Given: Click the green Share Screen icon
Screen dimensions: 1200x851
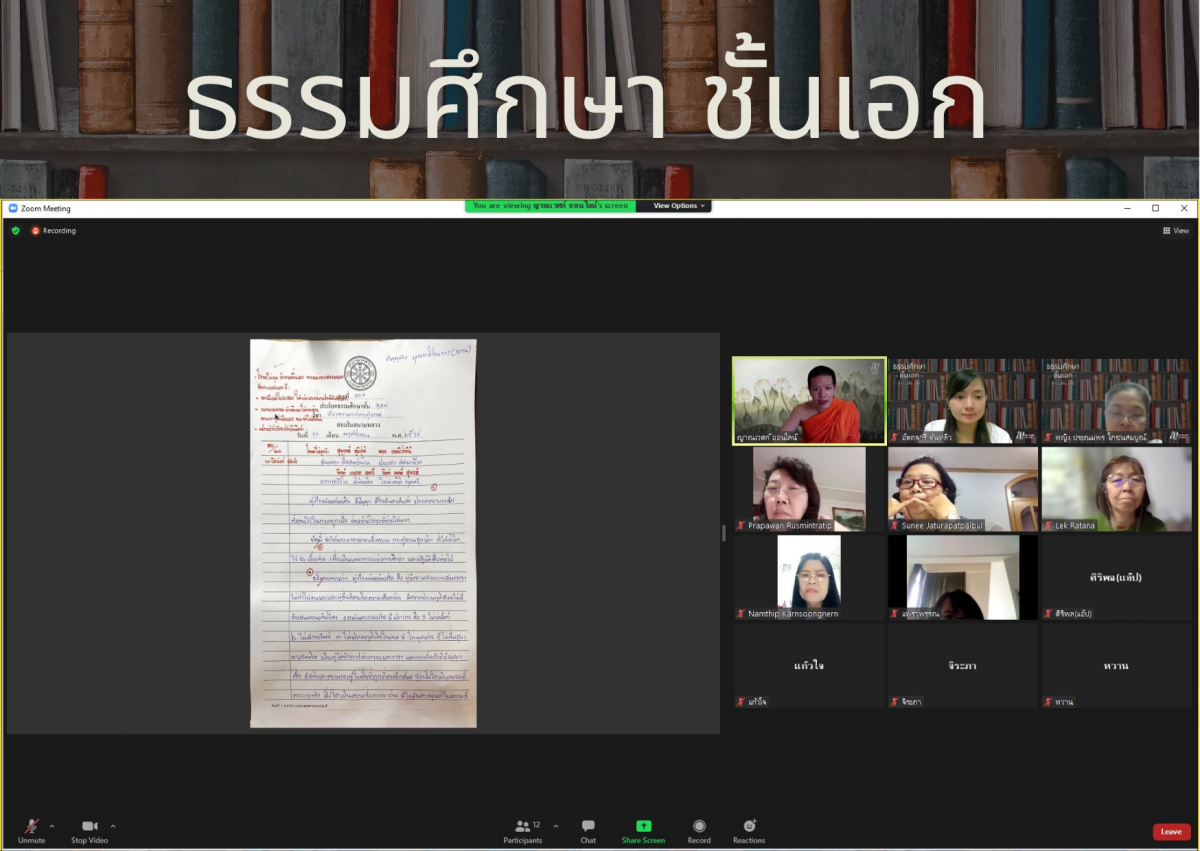Looking at the screenshot, I should [643, 826].
